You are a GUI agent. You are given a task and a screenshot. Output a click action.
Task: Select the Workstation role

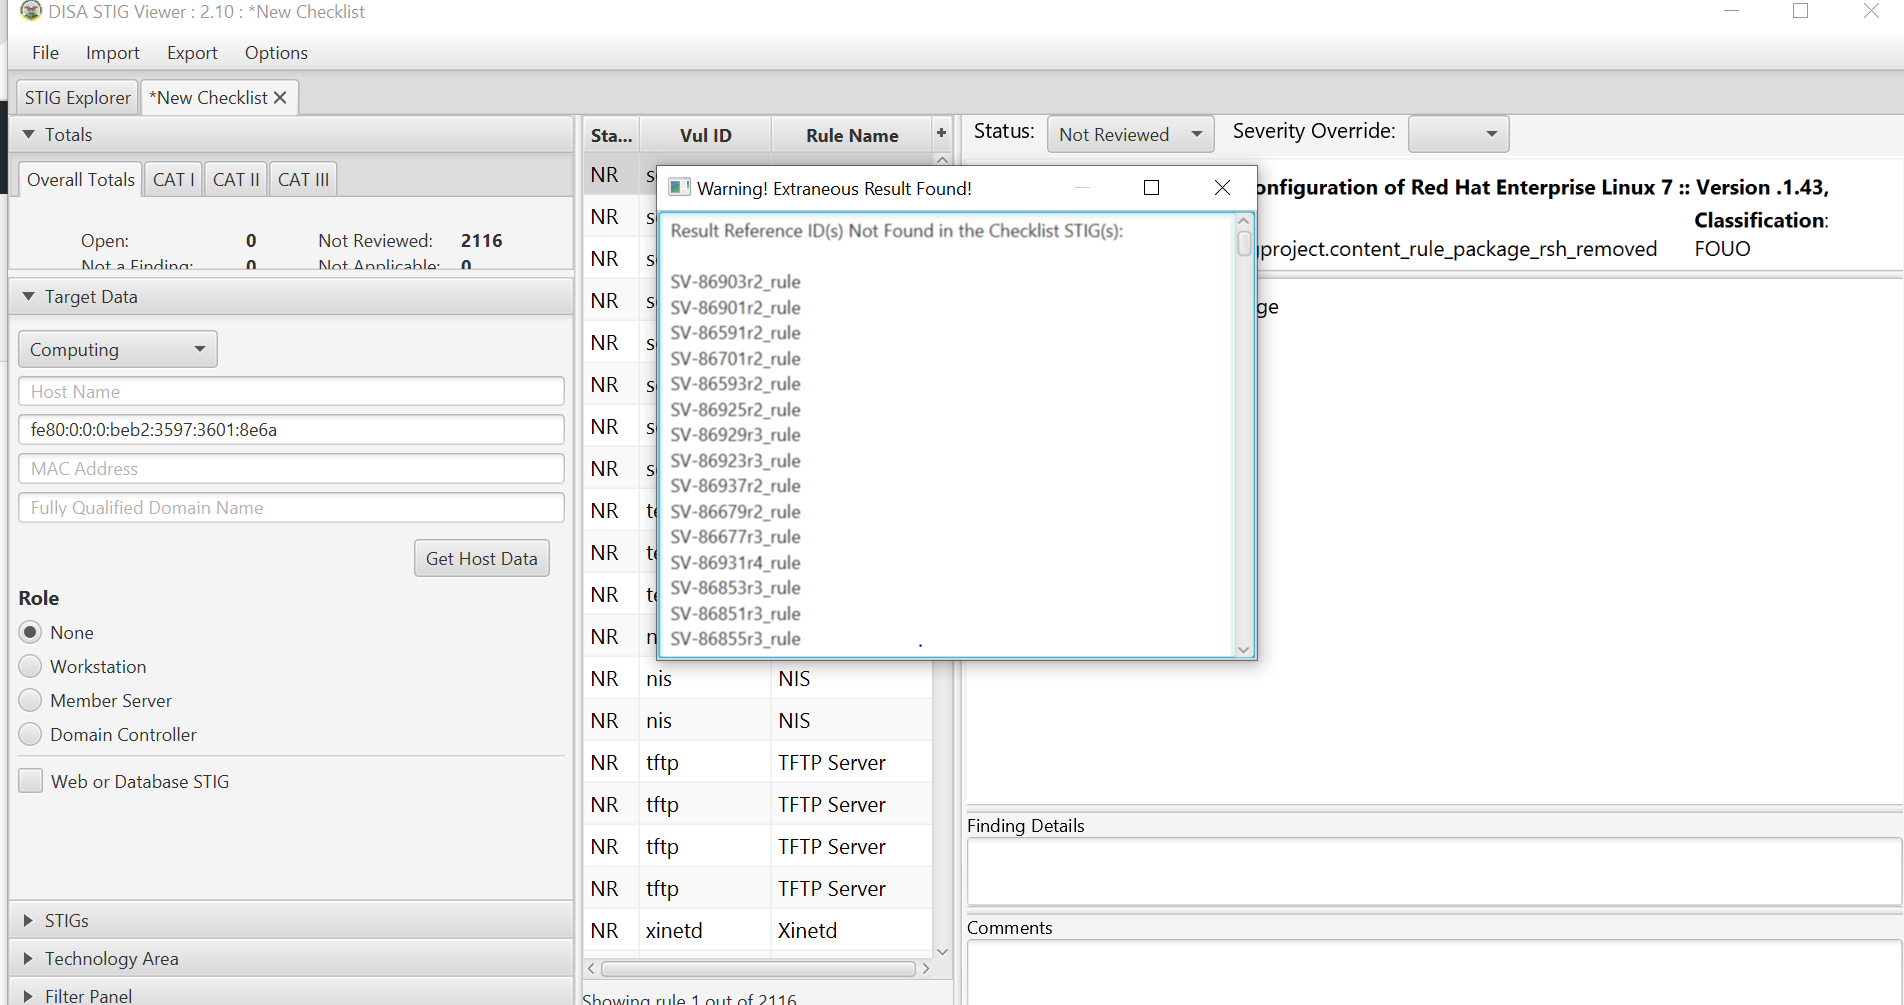[x=30, y=666]
